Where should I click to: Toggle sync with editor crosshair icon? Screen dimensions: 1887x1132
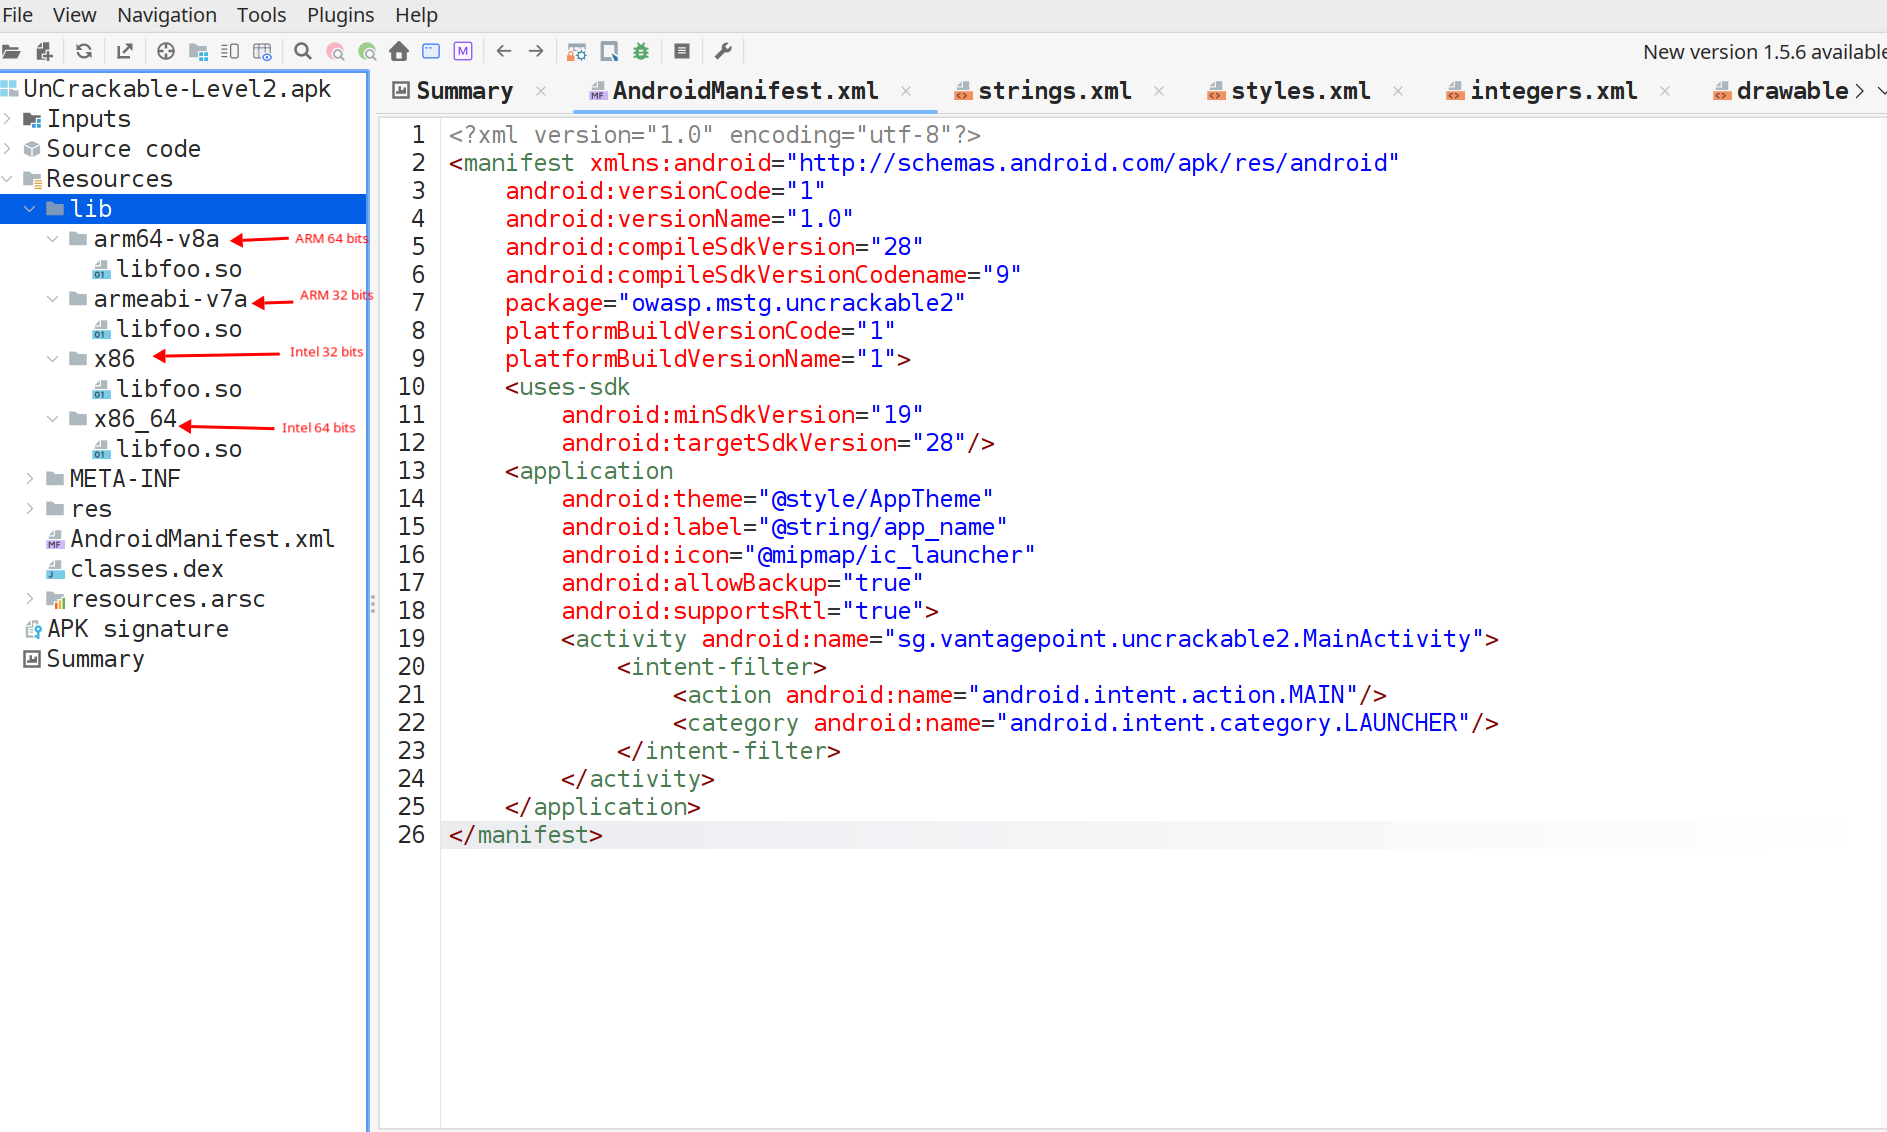[166, 51]
